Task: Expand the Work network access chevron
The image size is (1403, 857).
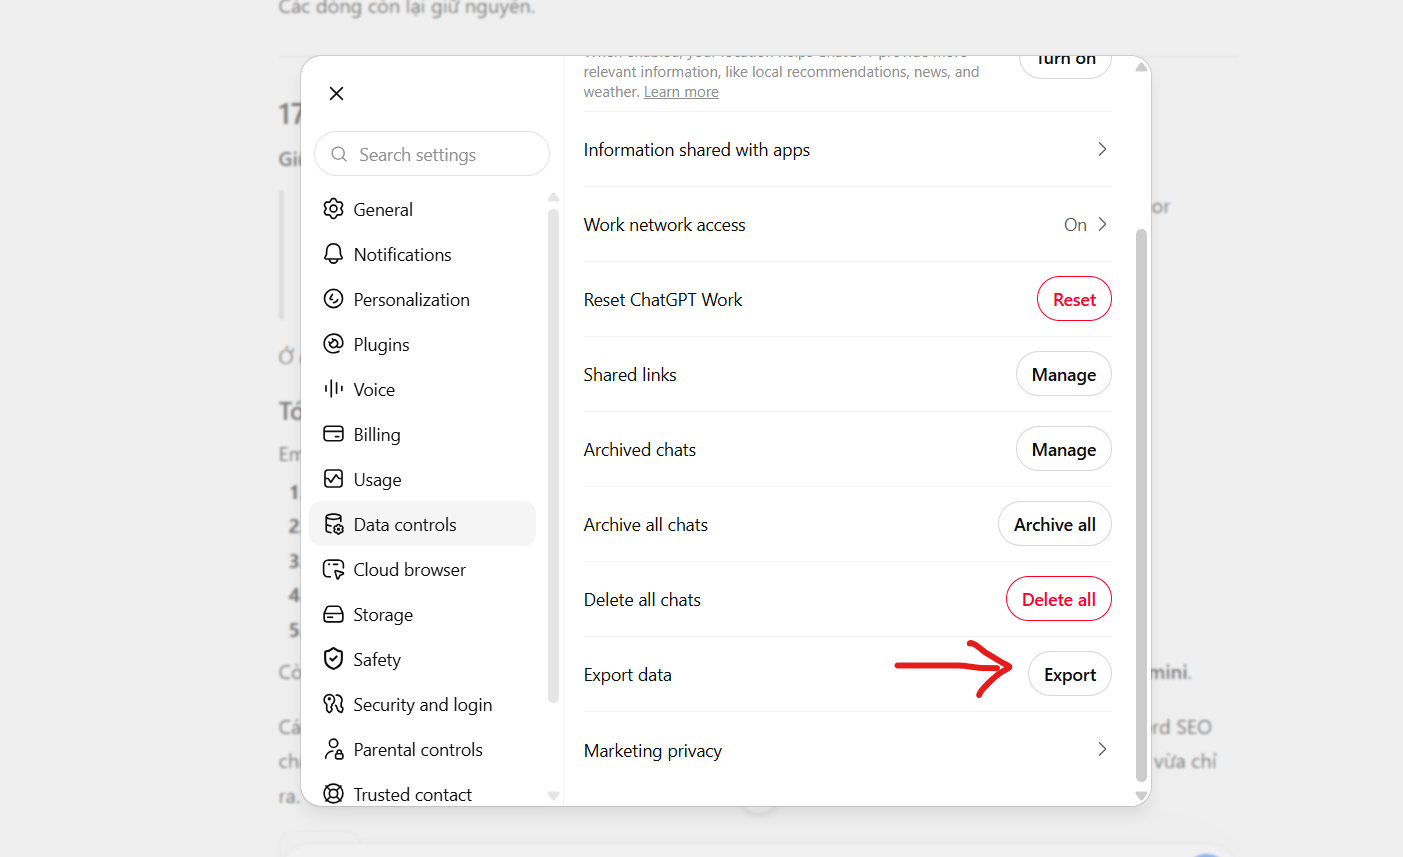Action: (1102, 224)
